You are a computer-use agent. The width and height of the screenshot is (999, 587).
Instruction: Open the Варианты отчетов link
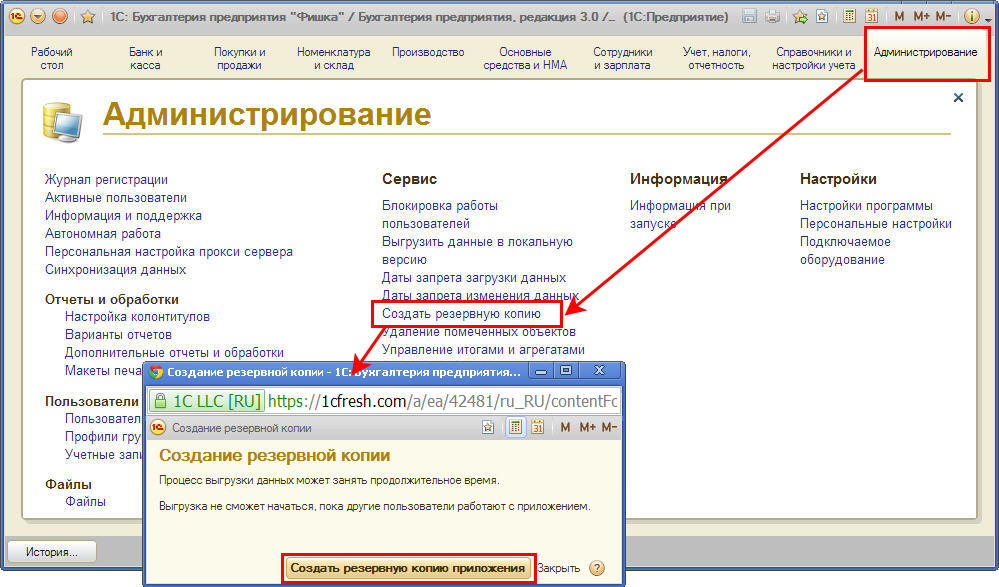point(118,334)
